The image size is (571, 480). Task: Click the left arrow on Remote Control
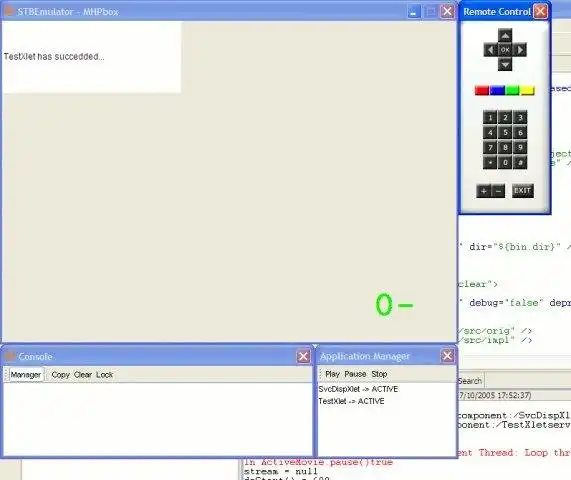[491, 50]
